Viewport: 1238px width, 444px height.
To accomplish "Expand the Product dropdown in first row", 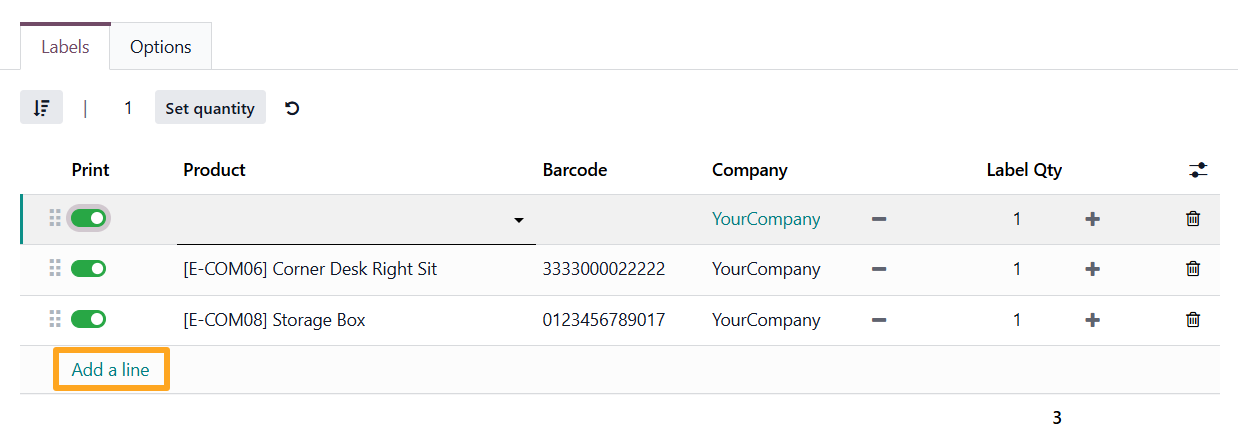I will click(519, 220).
